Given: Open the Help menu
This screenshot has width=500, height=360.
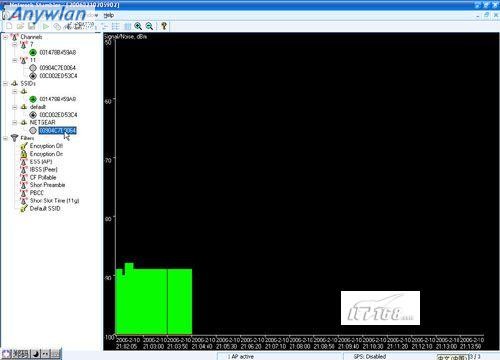Looking at the screenshot, I should point(108,15).
